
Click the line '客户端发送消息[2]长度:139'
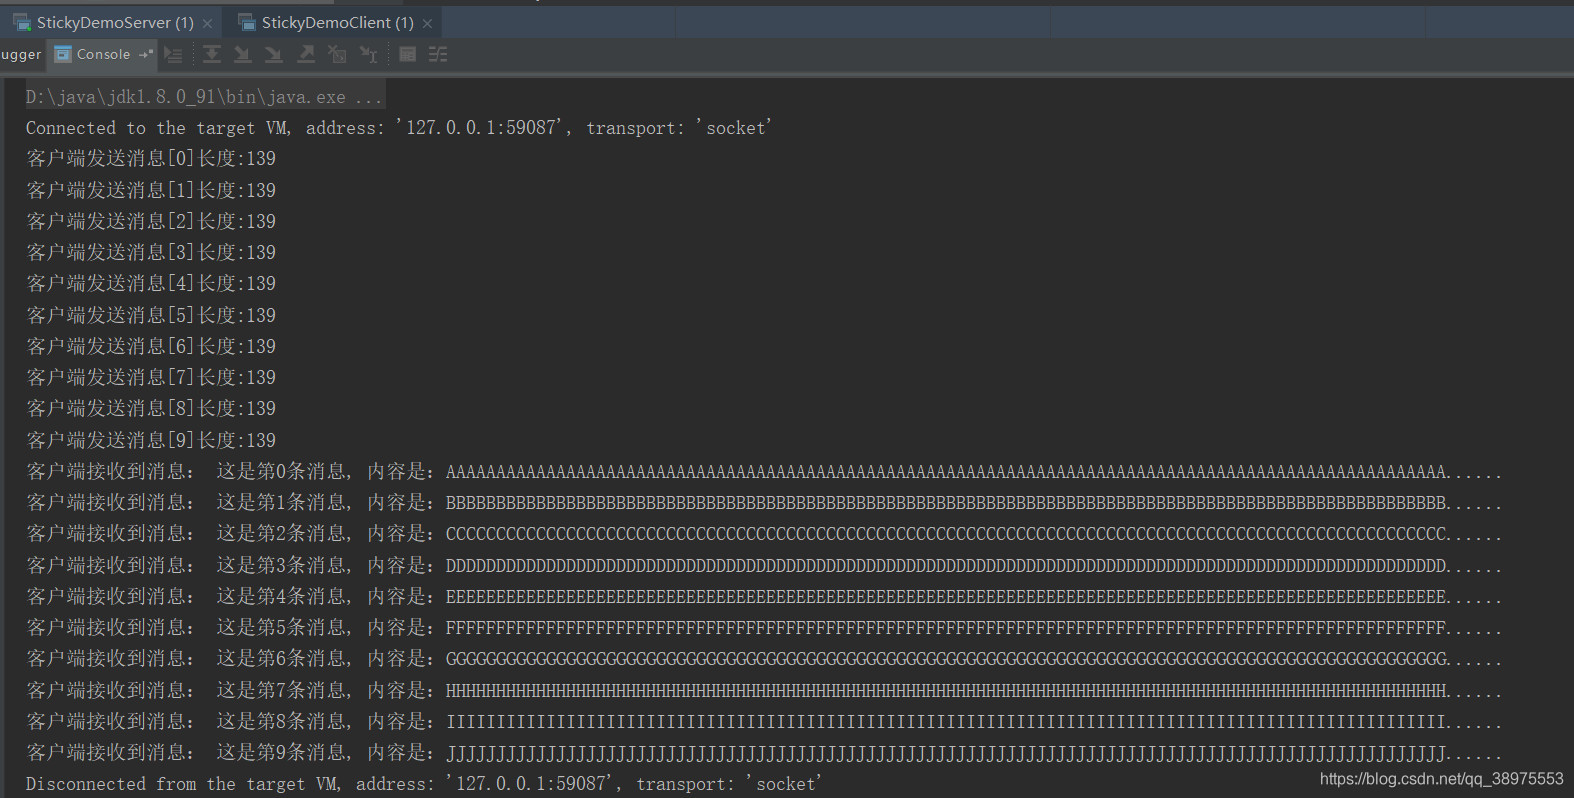point(151,221)
